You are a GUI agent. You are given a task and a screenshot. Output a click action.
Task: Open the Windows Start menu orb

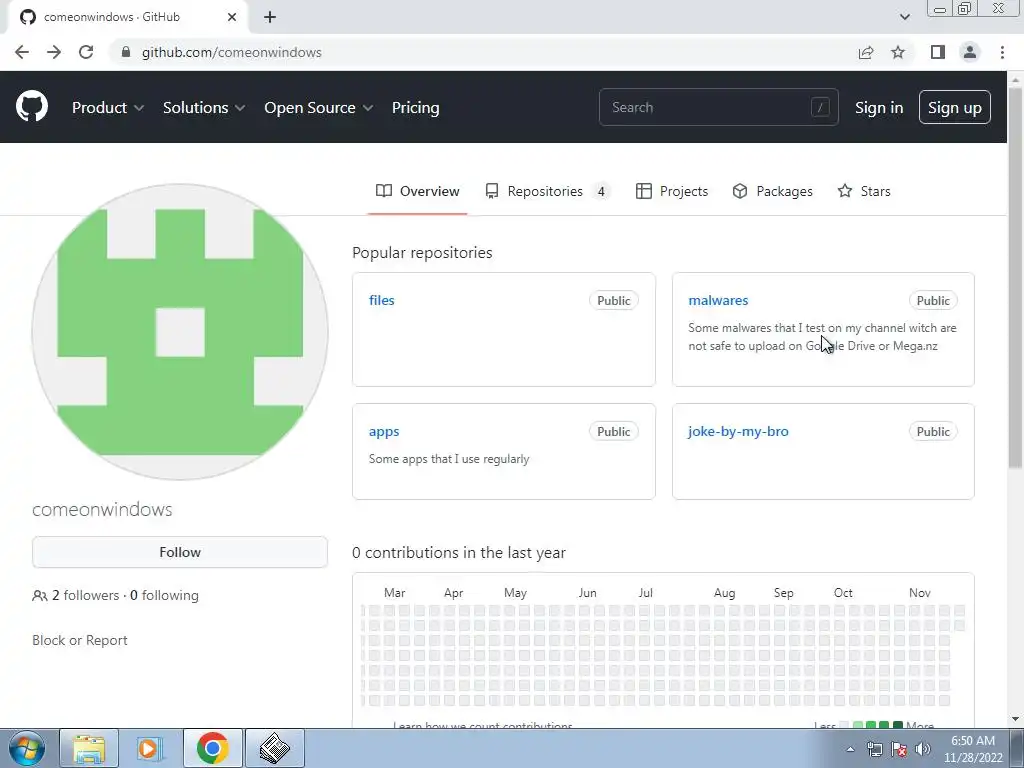click(27, 748)
